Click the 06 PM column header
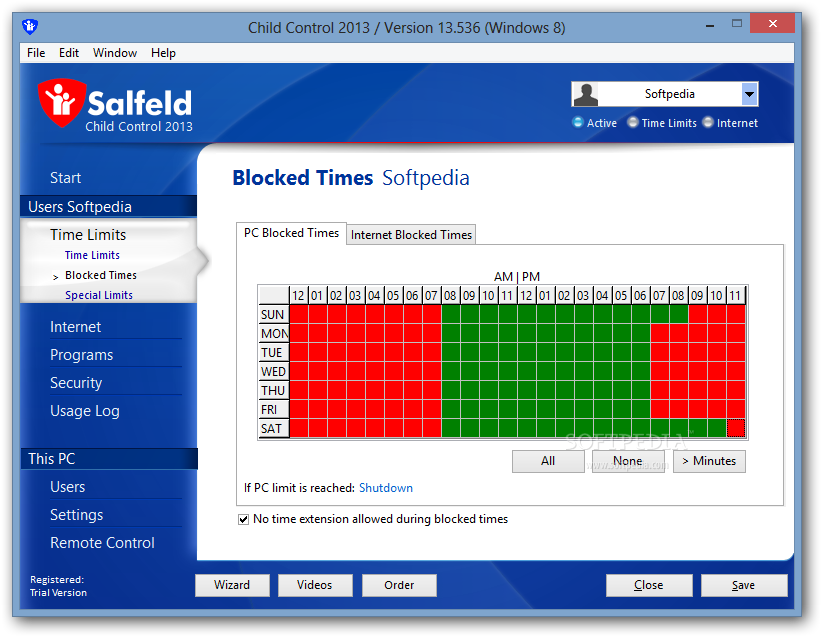The height and width of the screenshot is (637, 822). [x=641, y=296]
